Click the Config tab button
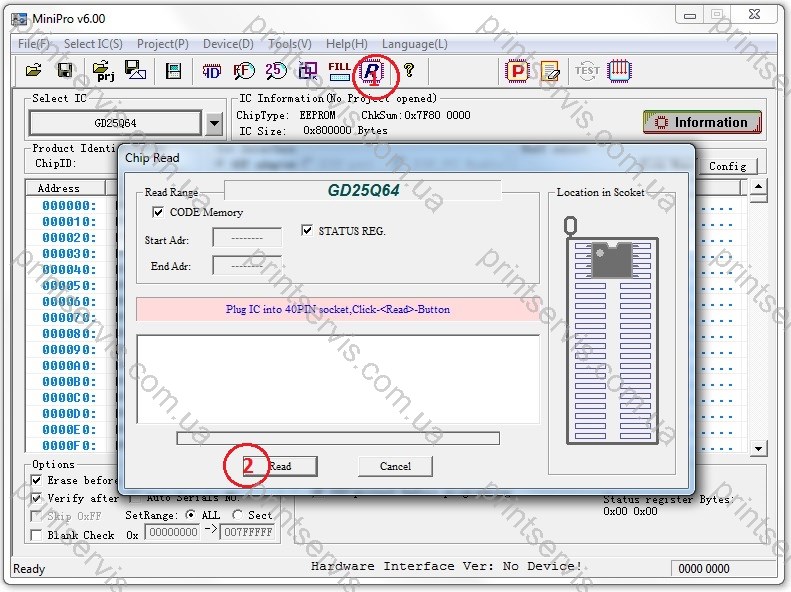 (727, 166)
